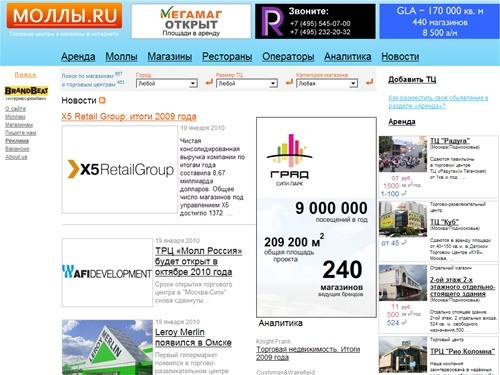Image resolution: width=500 pixels, height=375 pixels.
Task: Open the Leroy Merlin store photo
Action: coord(107,347)
